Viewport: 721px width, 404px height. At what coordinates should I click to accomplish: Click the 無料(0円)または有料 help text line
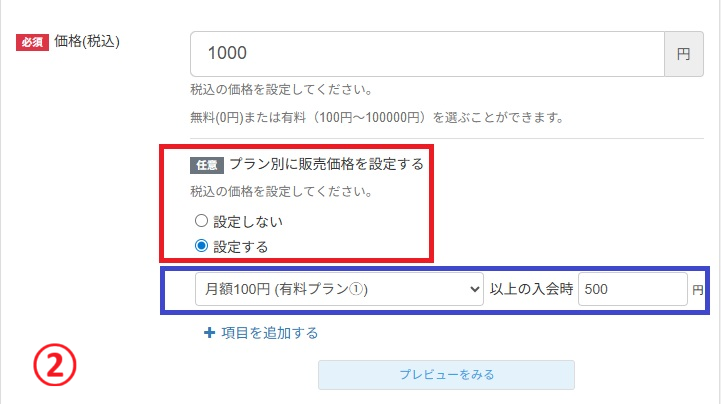[x=376, y=117]
